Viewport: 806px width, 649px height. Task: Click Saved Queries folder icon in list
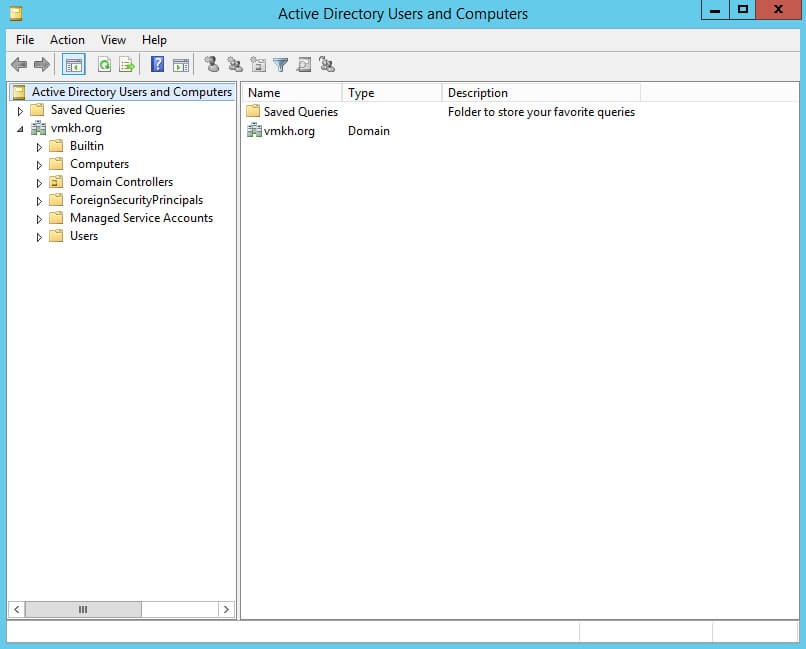pos(253,111)
